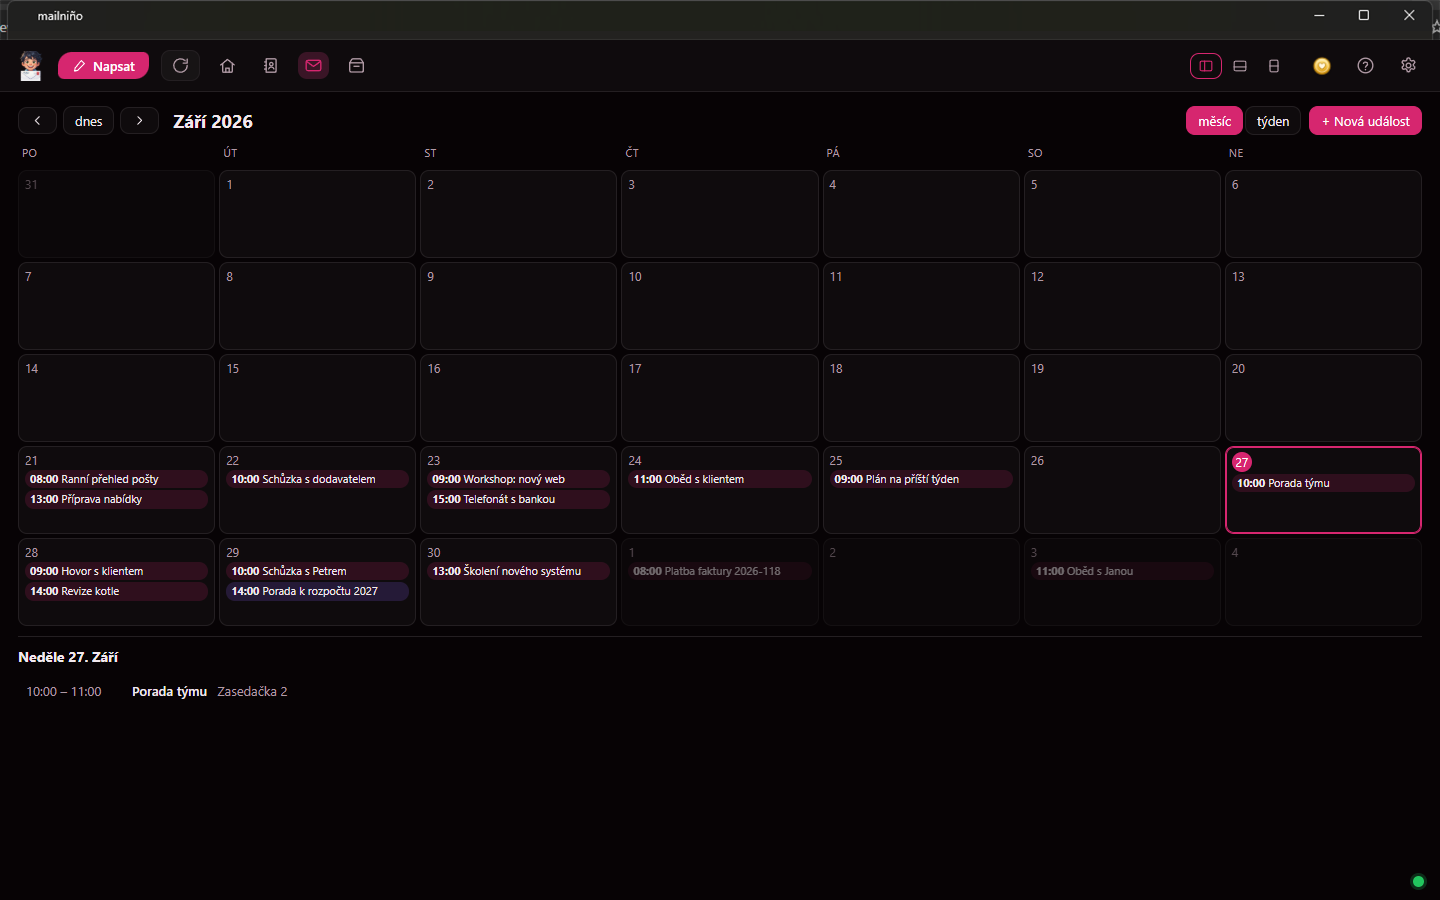Select the day cell numbered 26
The image size is (1440, 900).
tap(1122, 490)
